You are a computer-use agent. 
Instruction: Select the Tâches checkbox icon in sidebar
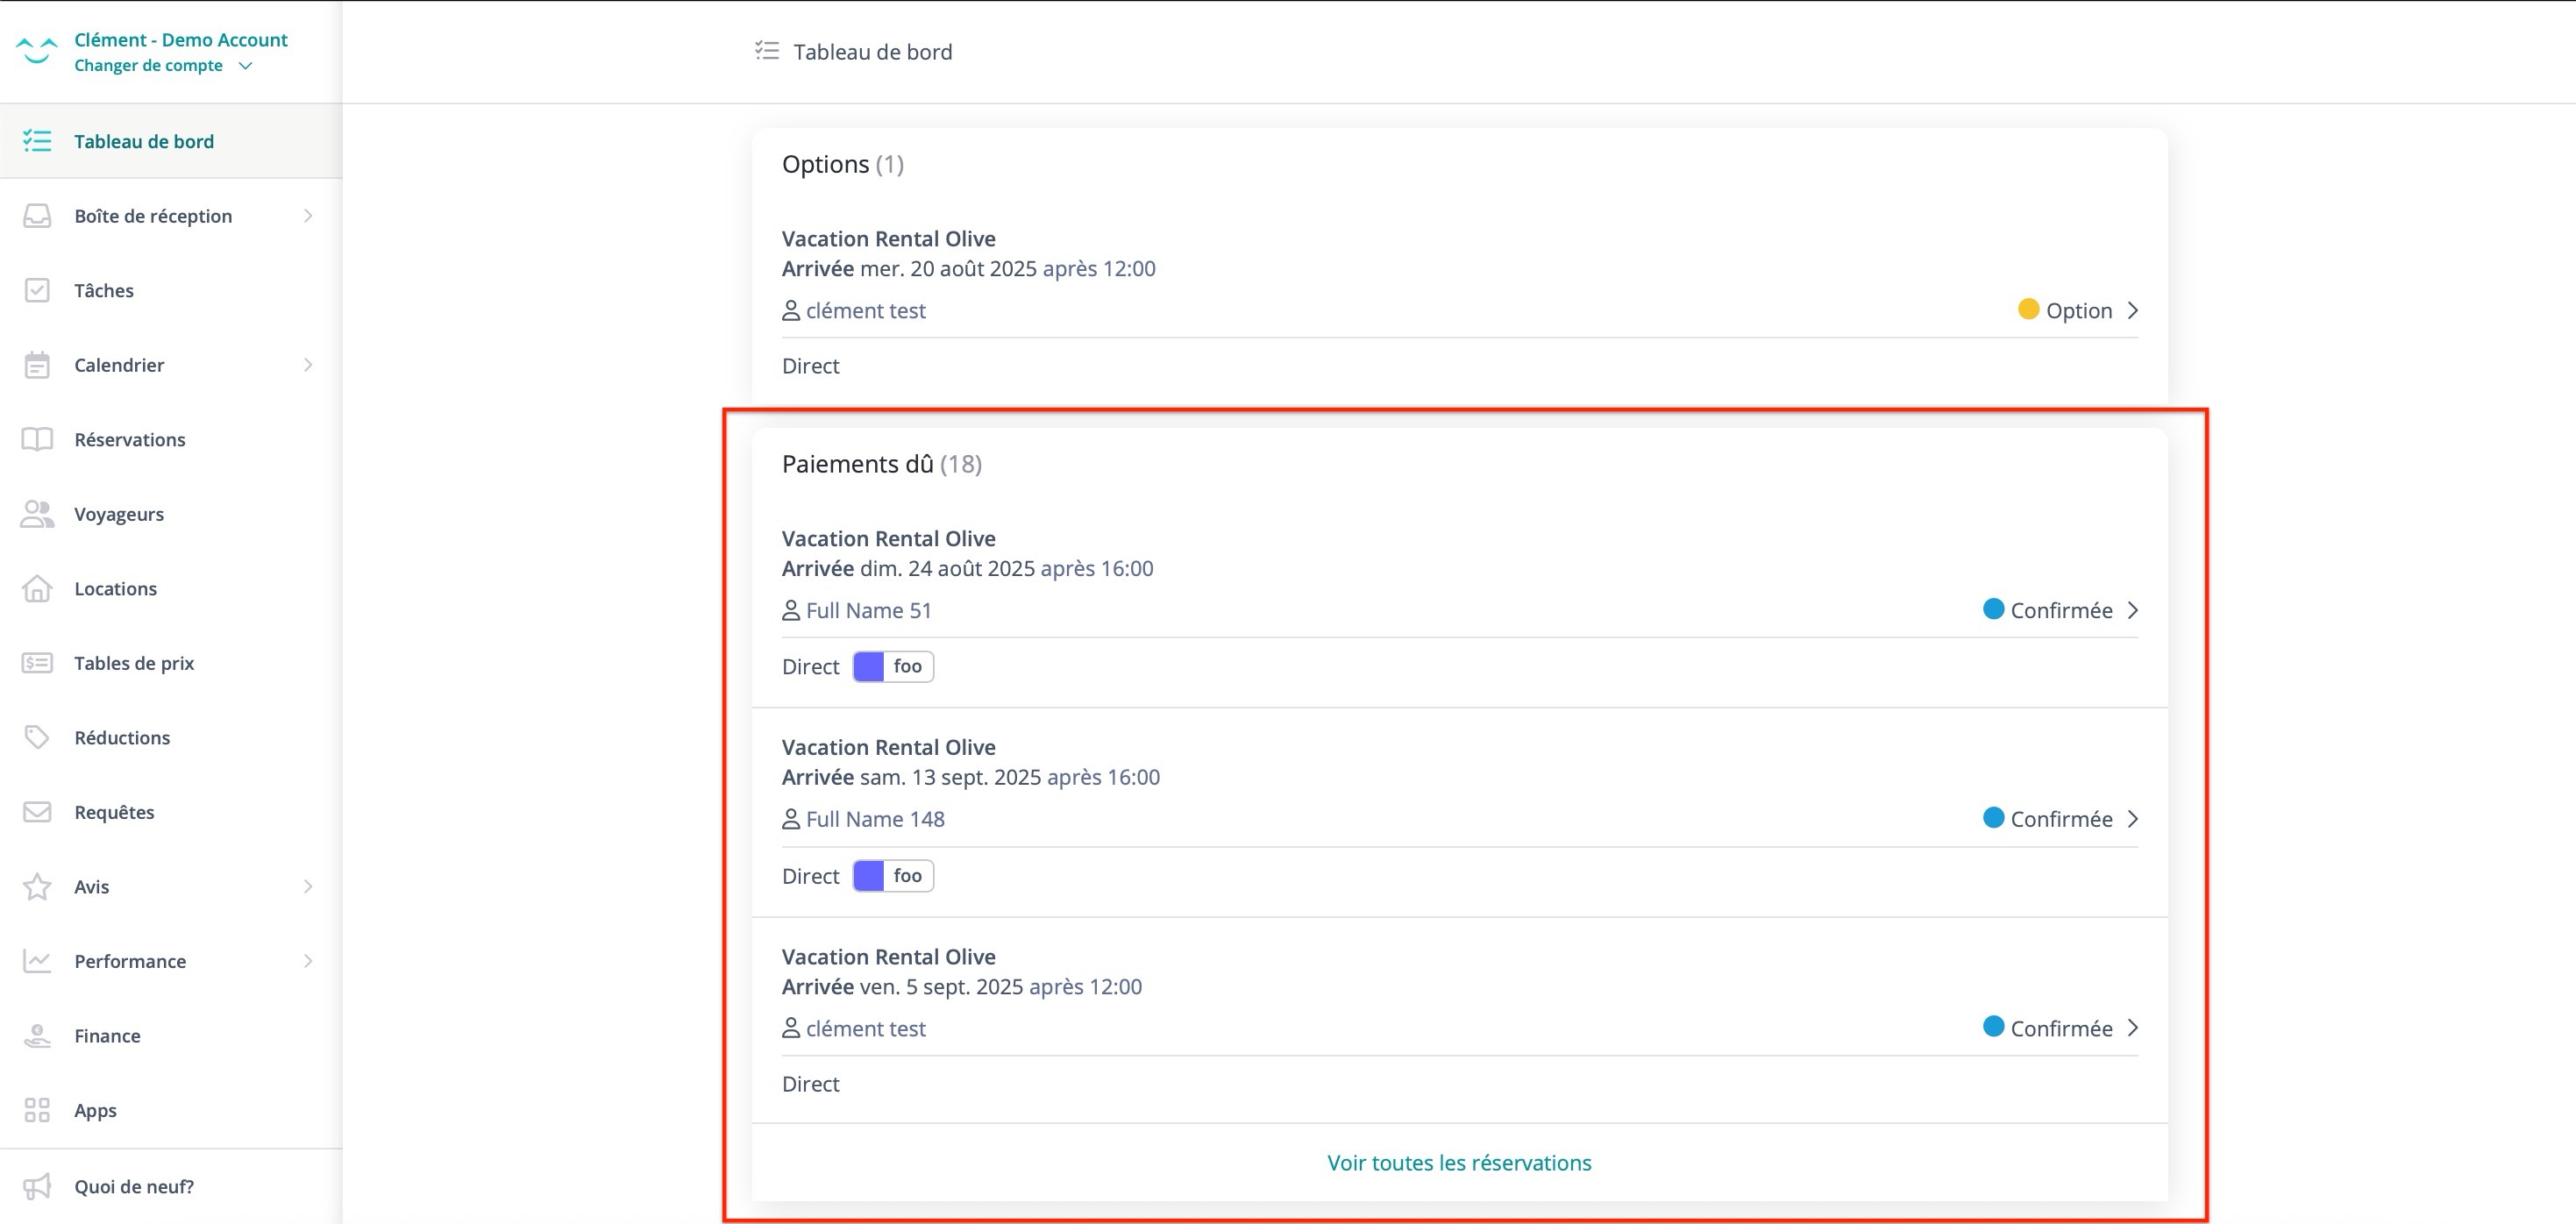(36, 290)
